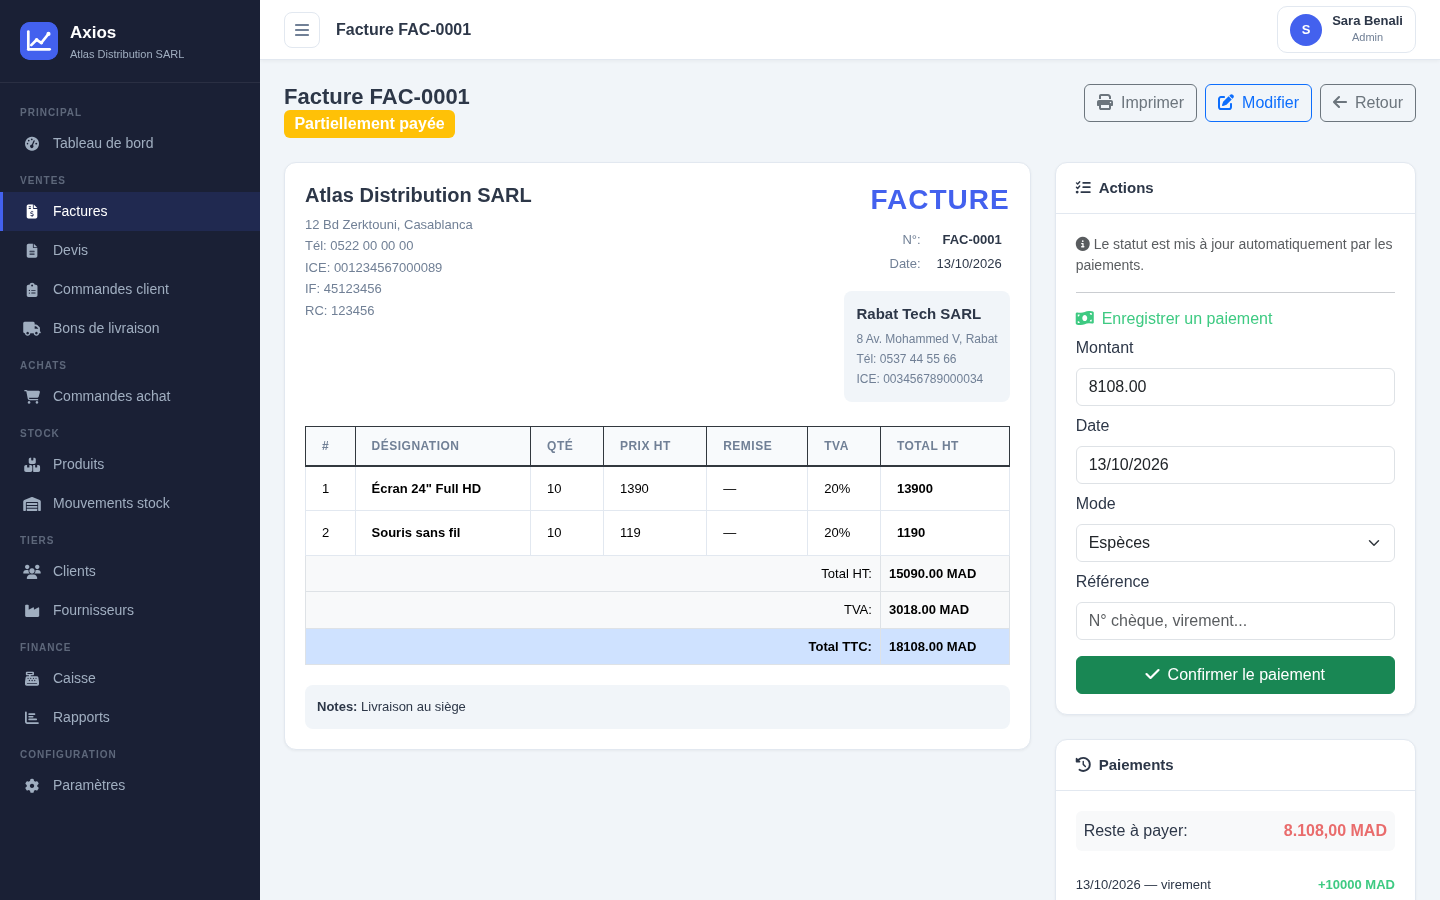Click the Montant input field

tap(1235, 387)
